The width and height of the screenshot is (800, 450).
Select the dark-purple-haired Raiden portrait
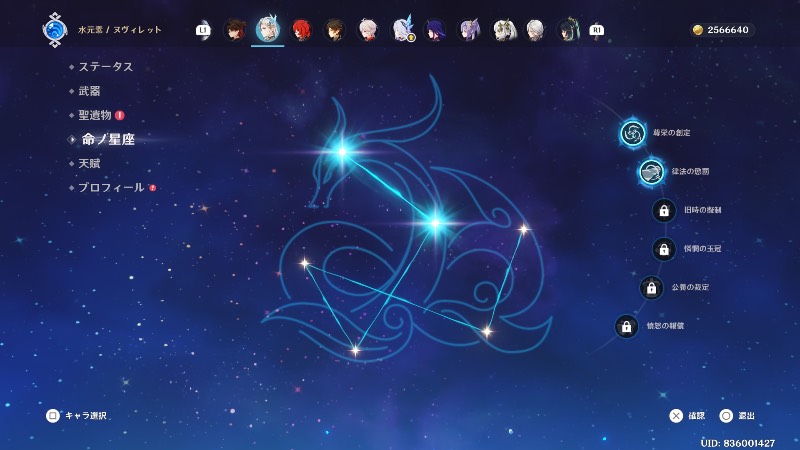pos(435,30)
